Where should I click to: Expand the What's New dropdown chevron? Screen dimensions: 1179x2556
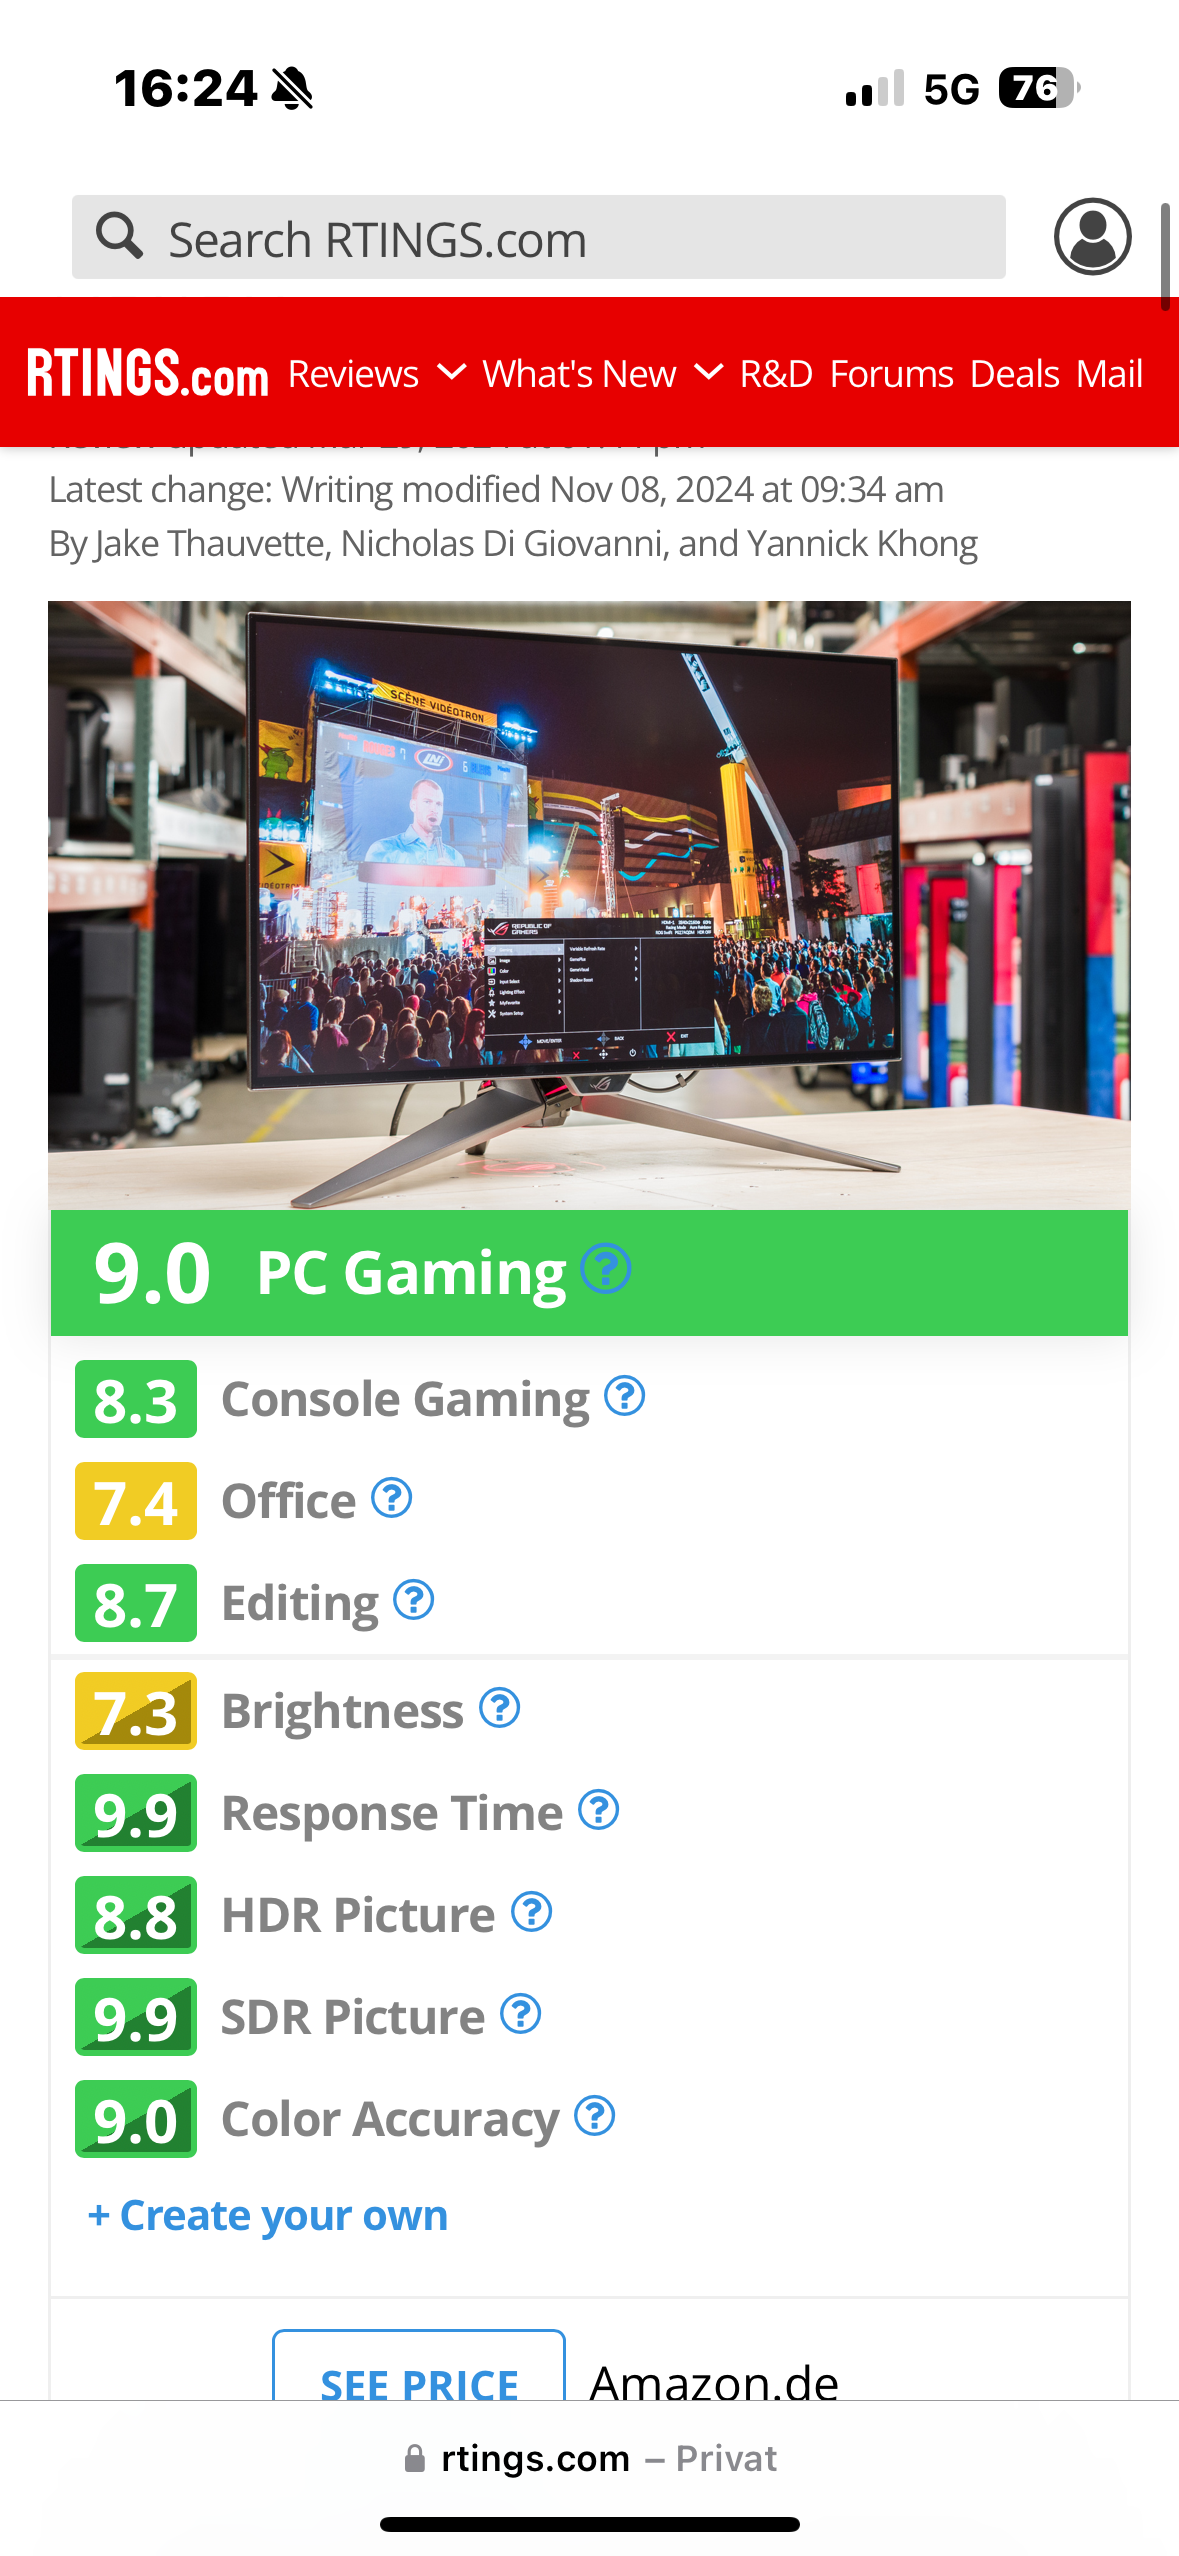point(708,372)
